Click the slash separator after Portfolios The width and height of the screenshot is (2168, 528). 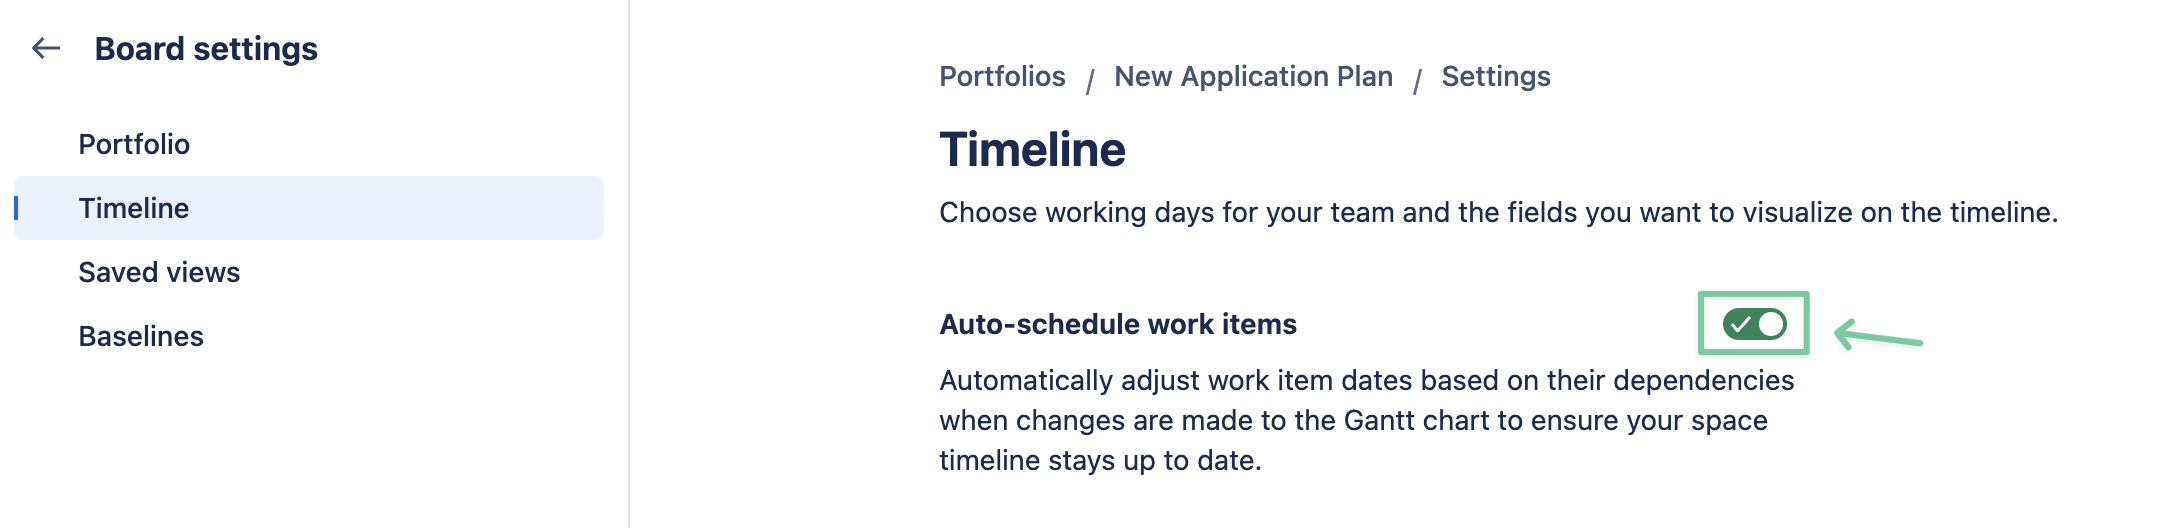click(x=1090, y=80)
